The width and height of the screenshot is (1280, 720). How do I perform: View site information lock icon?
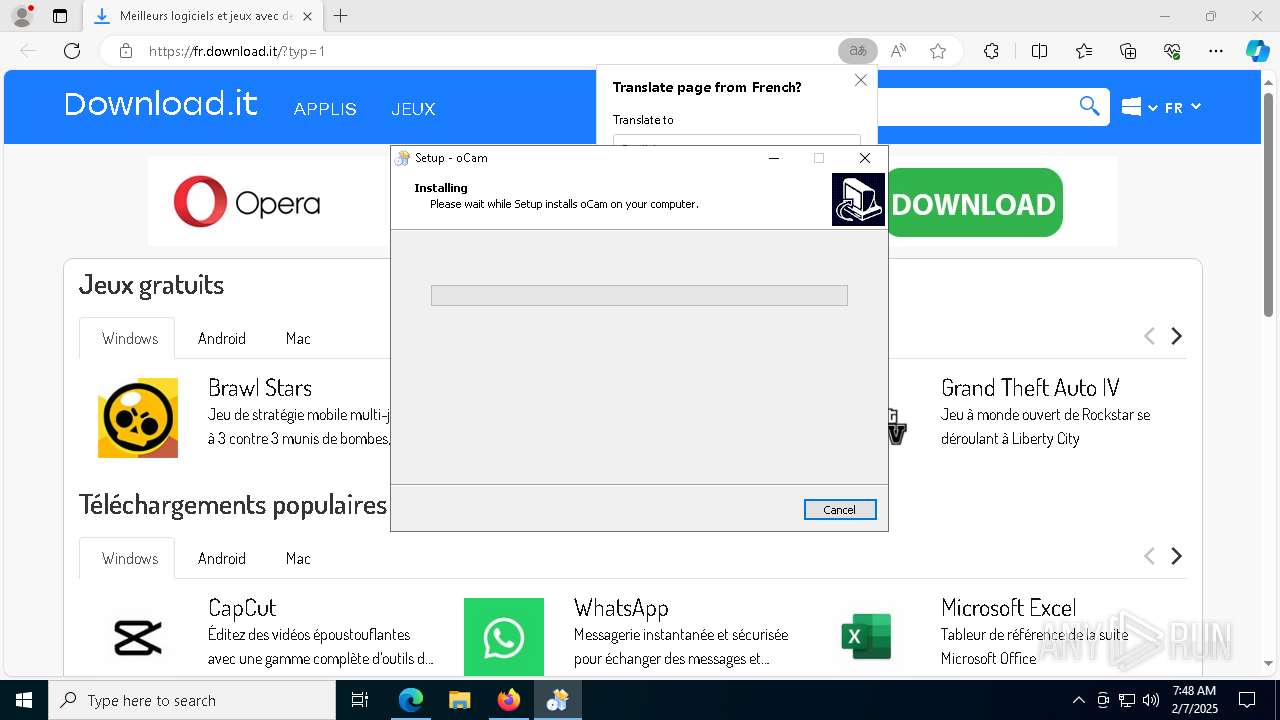126,51
